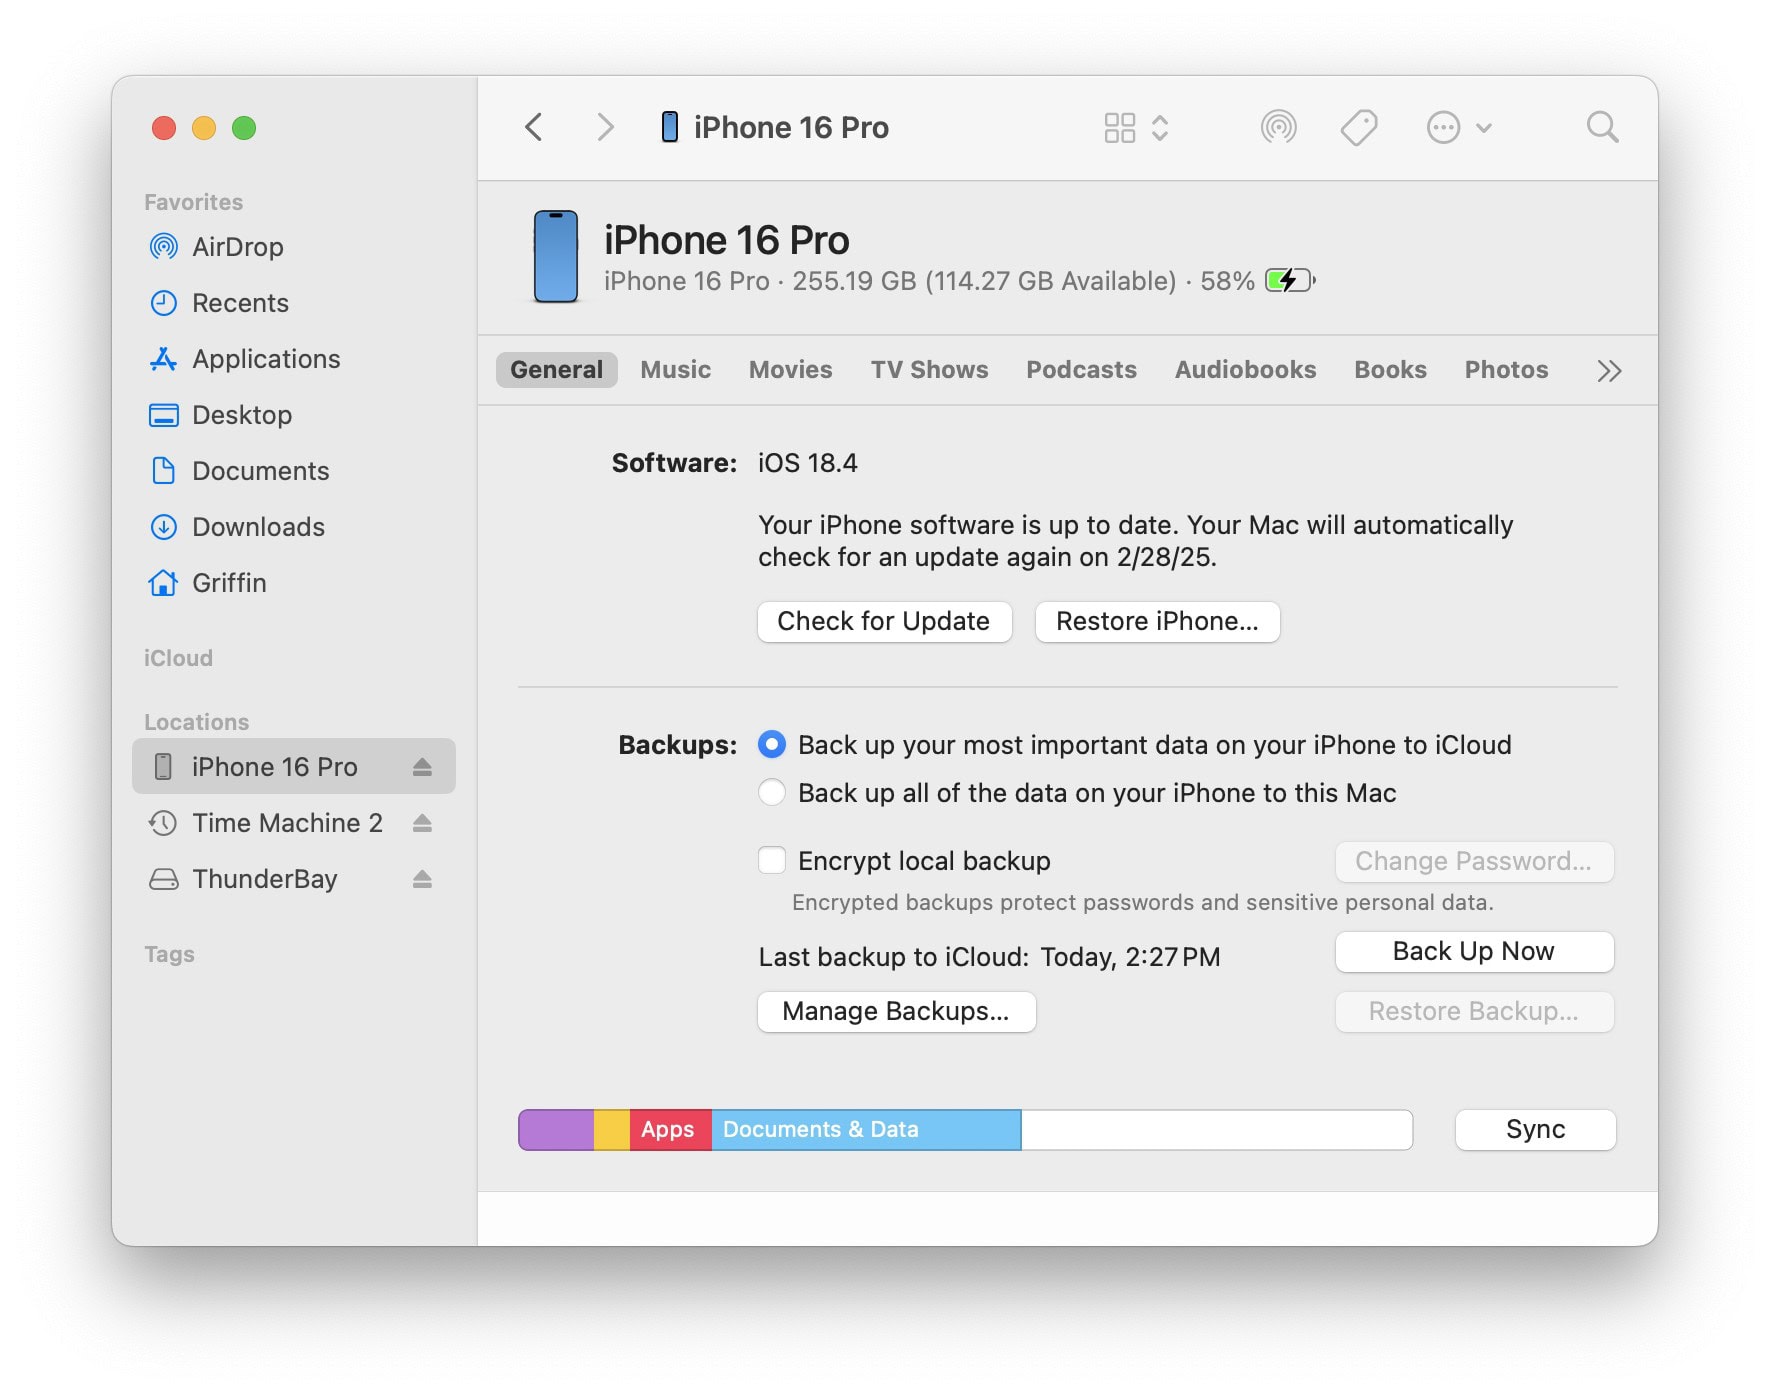Eject the ThunderBay drive

pyautogui.click(x=422, y=879)
